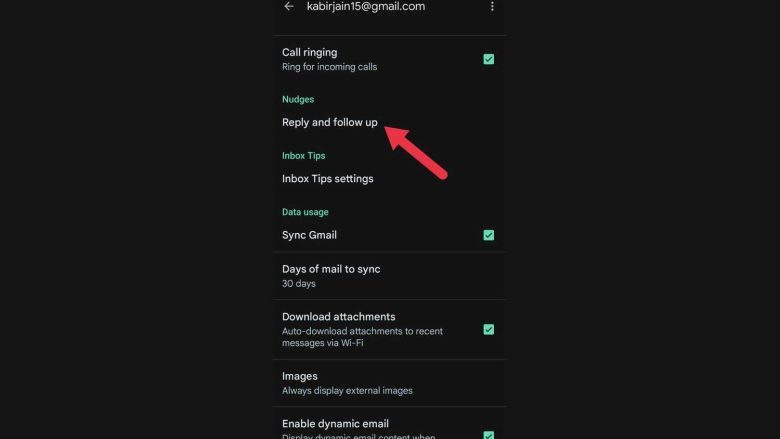This screenshot has height=439, width=780.
Task: Open Inbox Tips settings
Action: click(x=390, y=178)
